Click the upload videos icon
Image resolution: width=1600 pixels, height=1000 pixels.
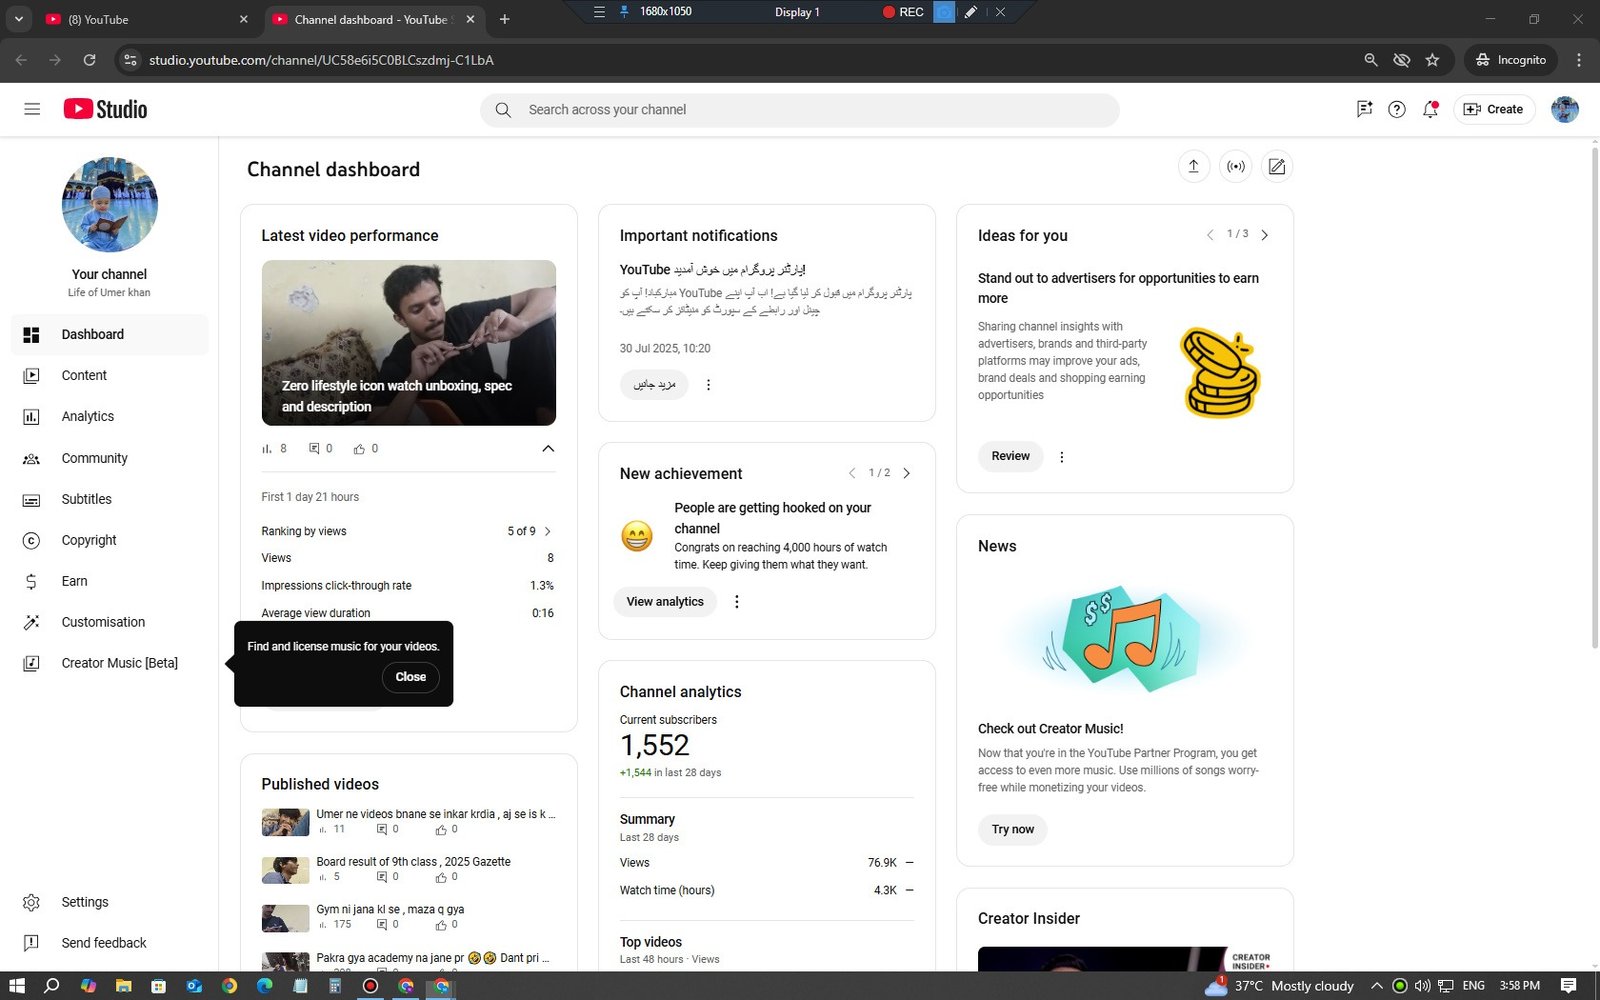1193,166
